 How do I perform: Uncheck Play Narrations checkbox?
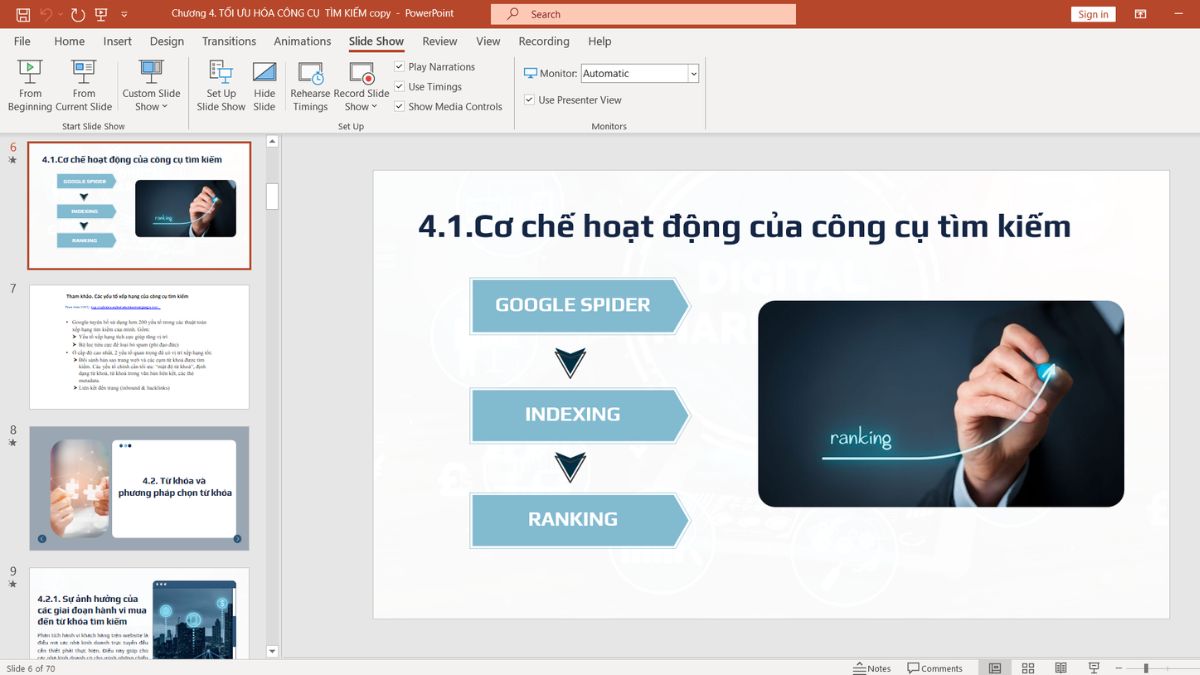pos(399,67)
